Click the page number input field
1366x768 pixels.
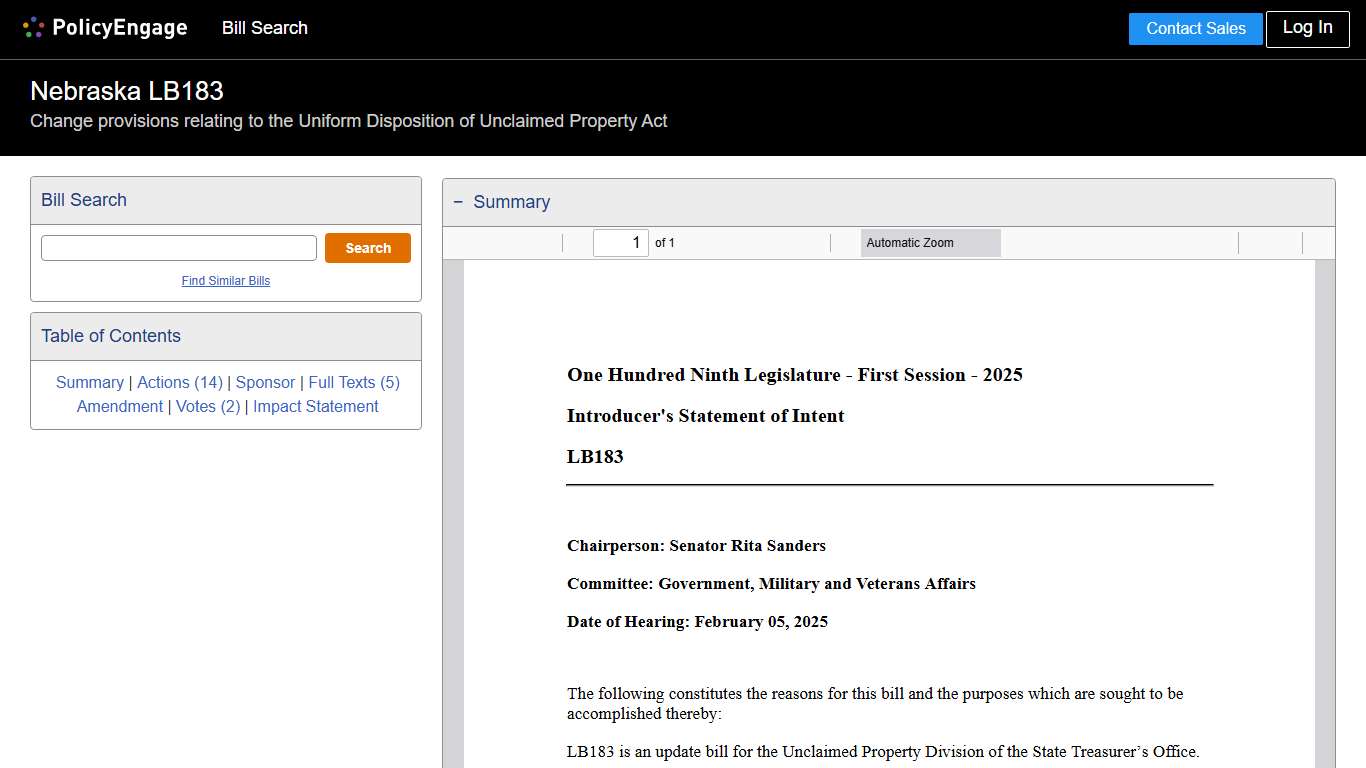click(620, 242)
